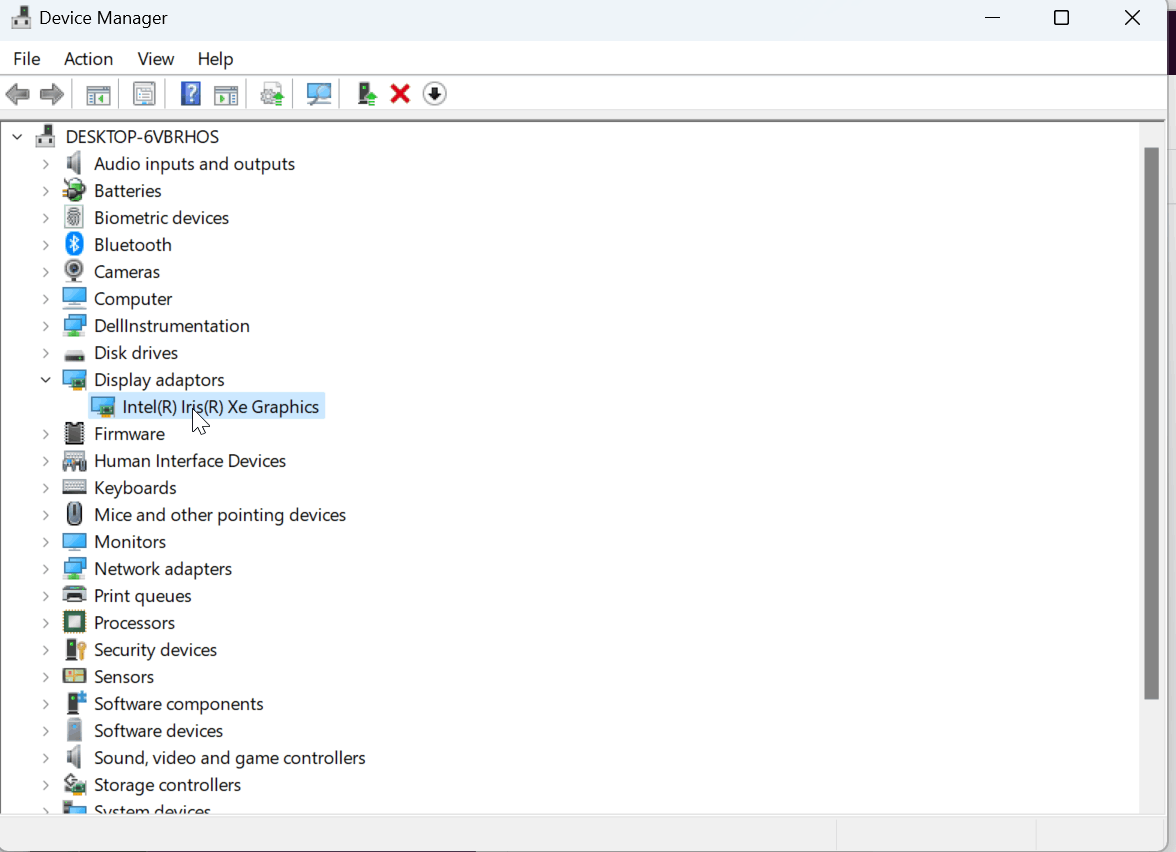Expand the Disk drives category

46,353
